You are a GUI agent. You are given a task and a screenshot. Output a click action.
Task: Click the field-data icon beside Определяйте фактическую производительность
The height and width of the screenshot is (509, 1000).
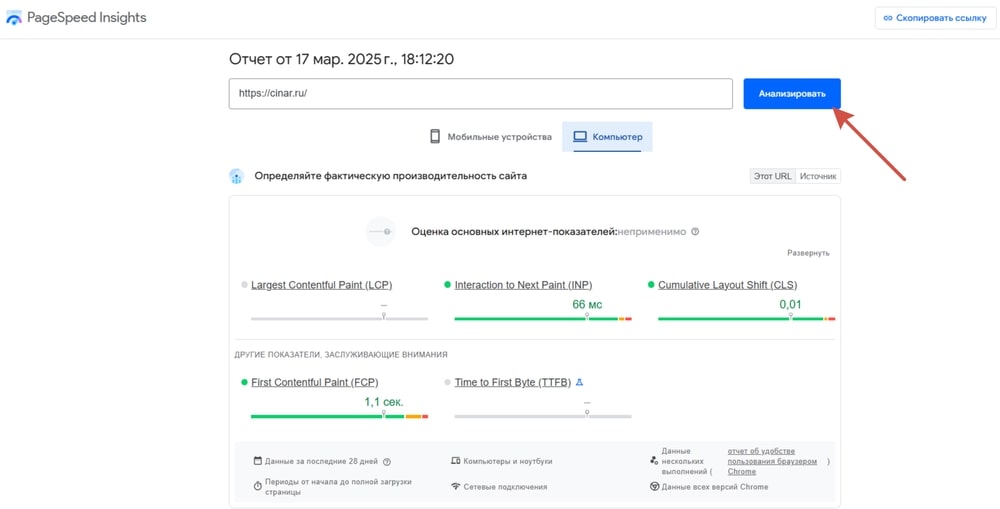point(237,177)
